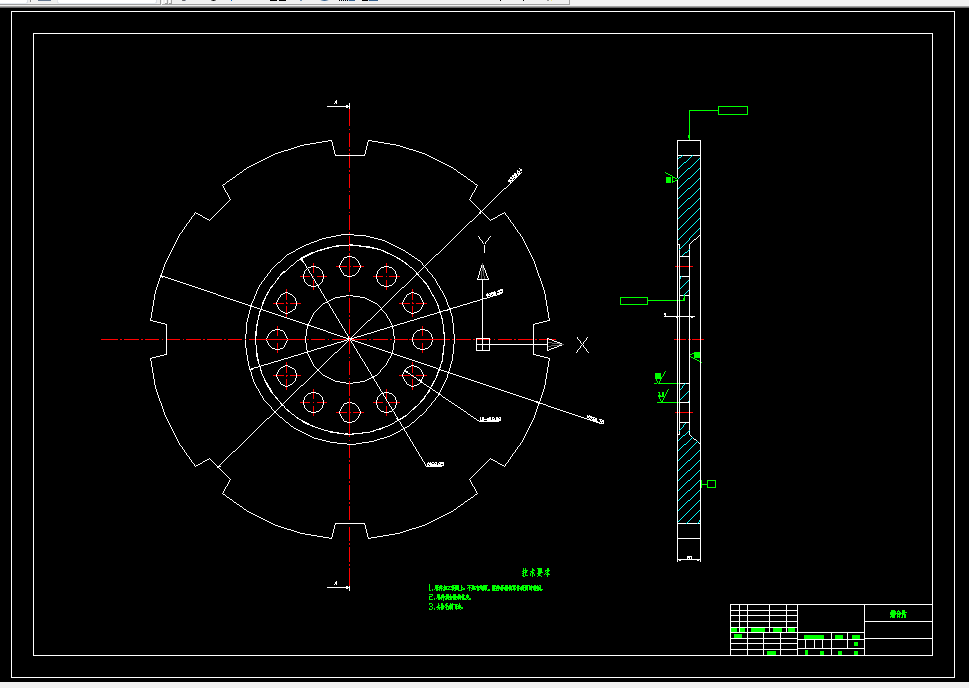
Task: Click technical requirement note line 3
Action: pos(446,606)
